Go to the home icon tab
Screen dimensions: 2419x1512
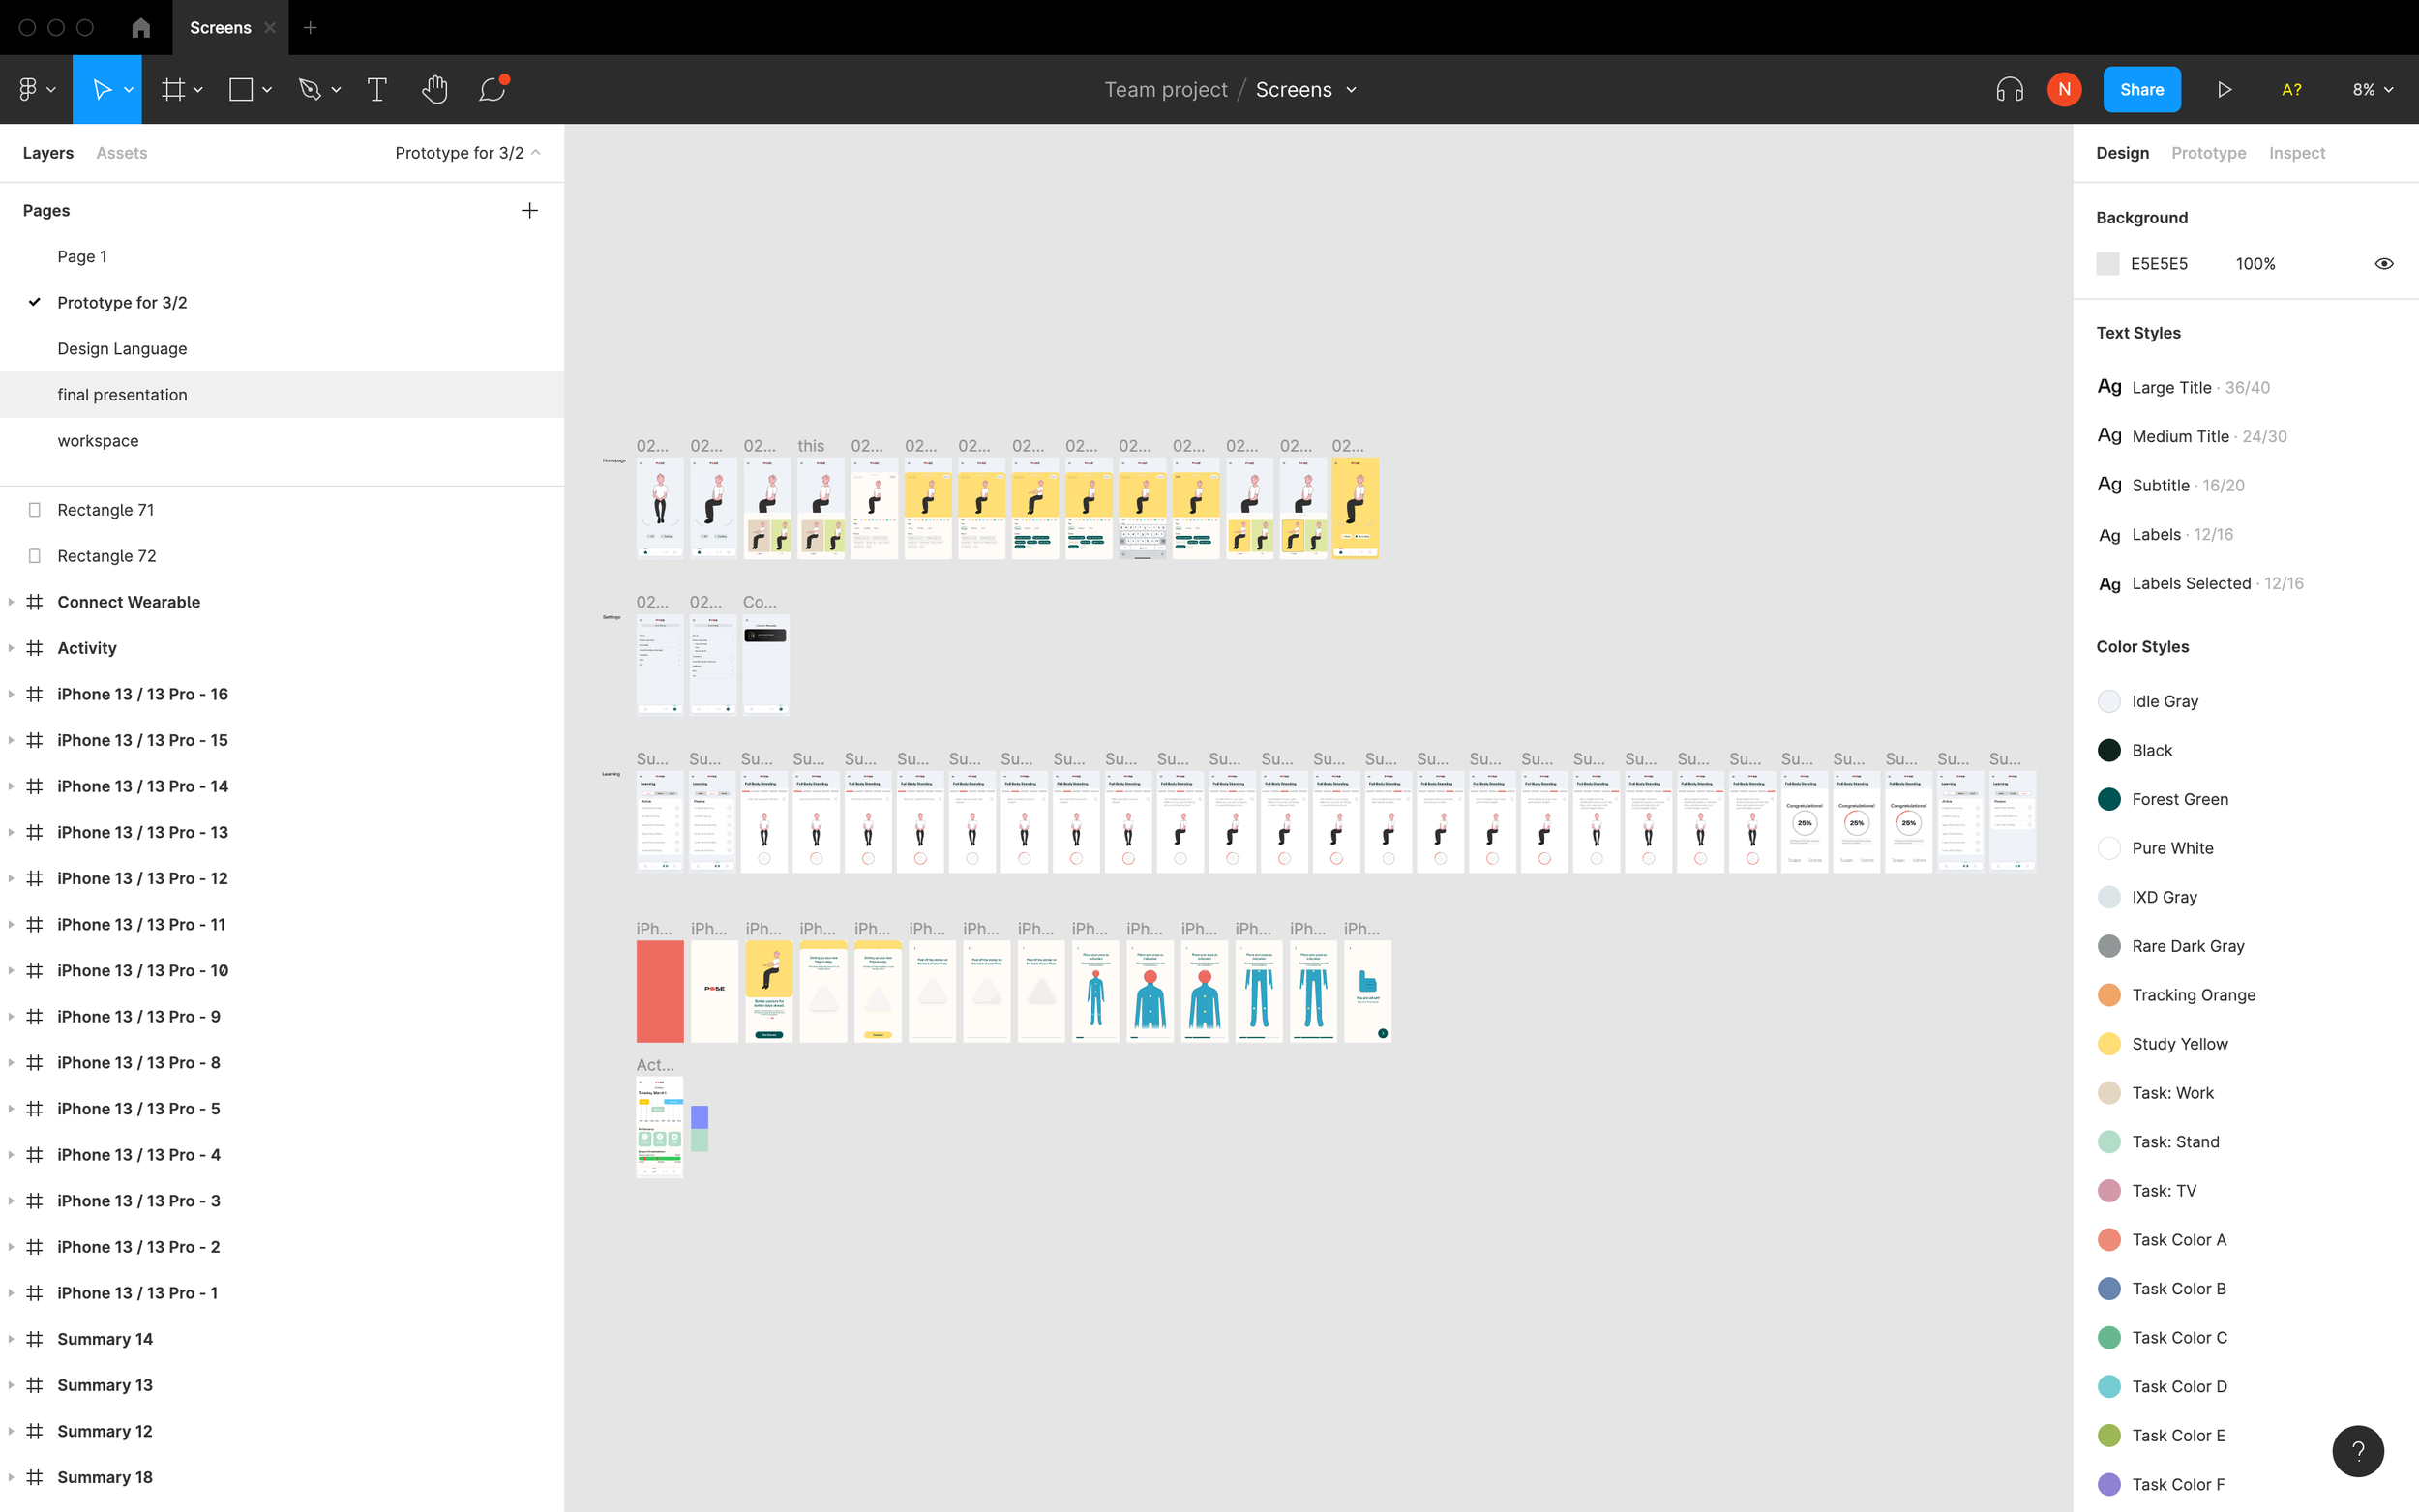click(141, 28)
